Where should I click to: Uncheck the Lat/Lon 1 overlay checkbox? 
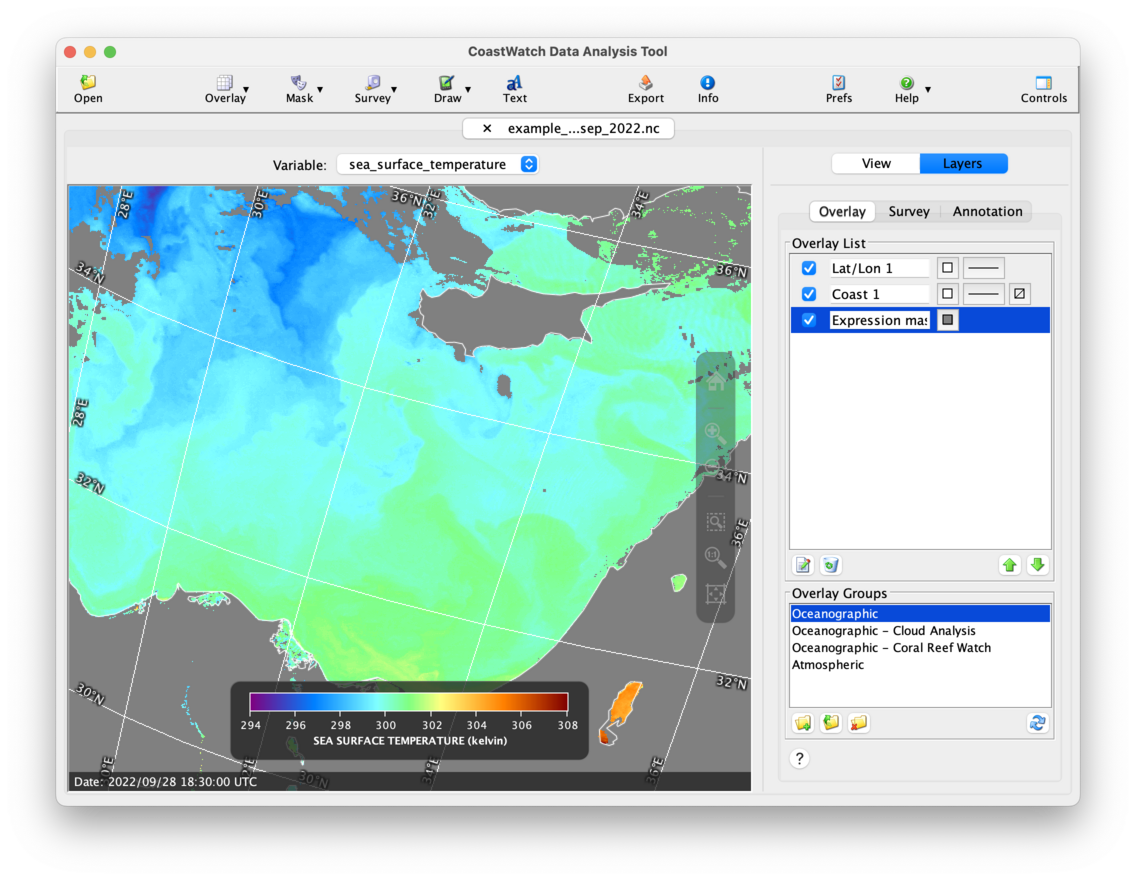pyautogui.click(x=809, y=268)
